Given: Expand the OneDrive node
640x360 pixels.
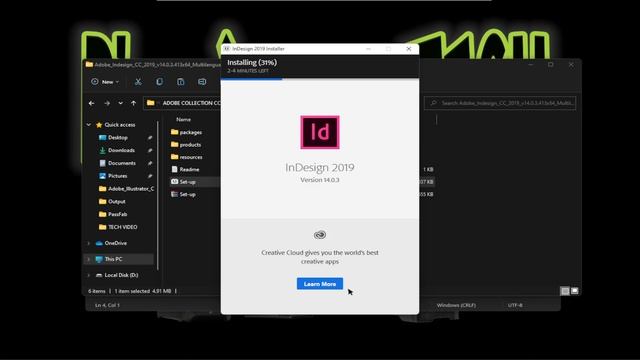Looking at the screenshot, I should [89, 243].
